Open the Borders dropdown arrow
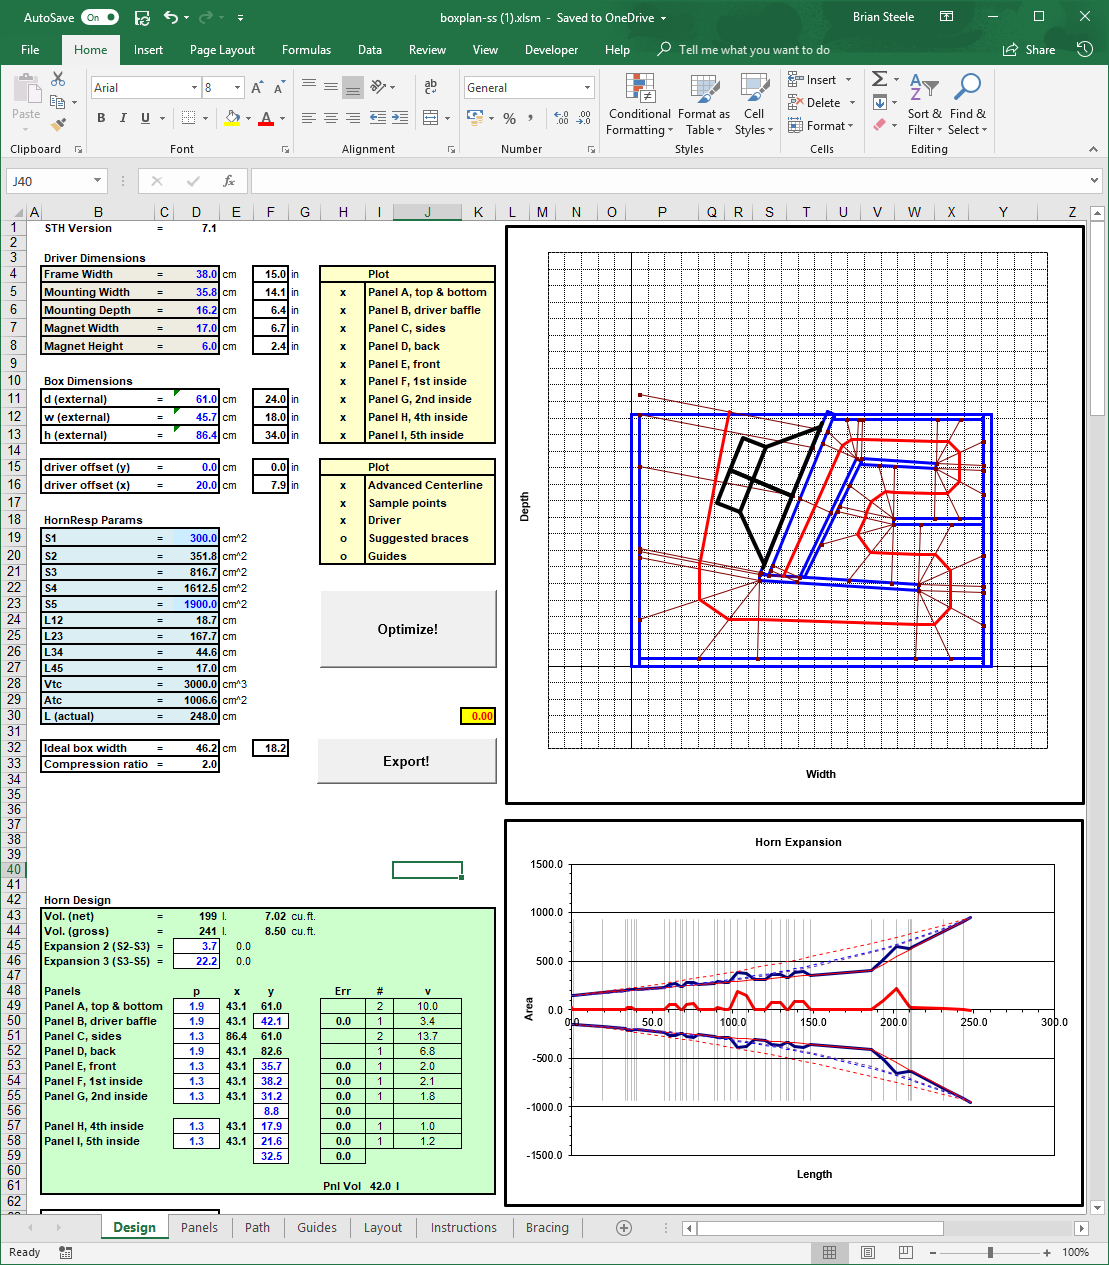 tap(206, 118)
